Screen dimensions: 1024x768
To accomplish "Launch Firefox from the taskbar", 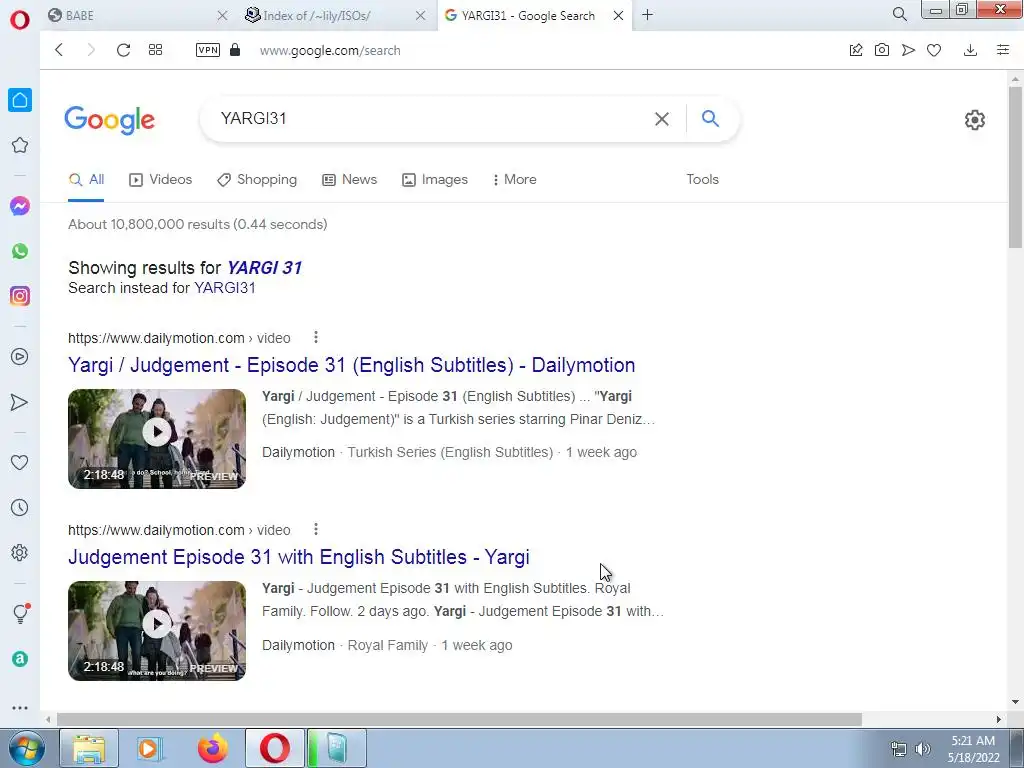I will click(x=213, y=748).
